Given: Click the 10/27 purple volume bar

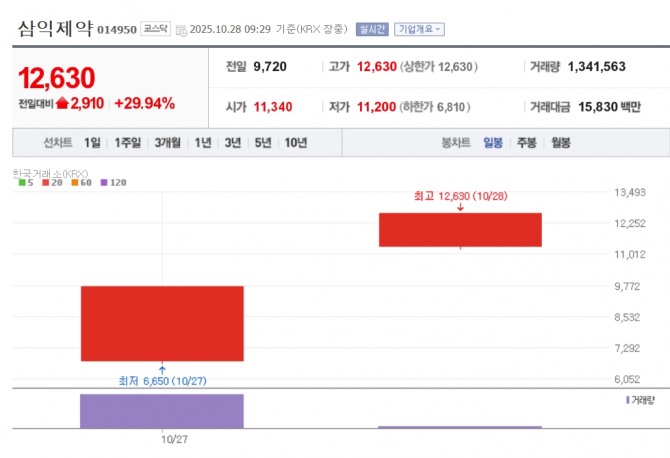Looking at the screenshot, I should pos(162,411).
